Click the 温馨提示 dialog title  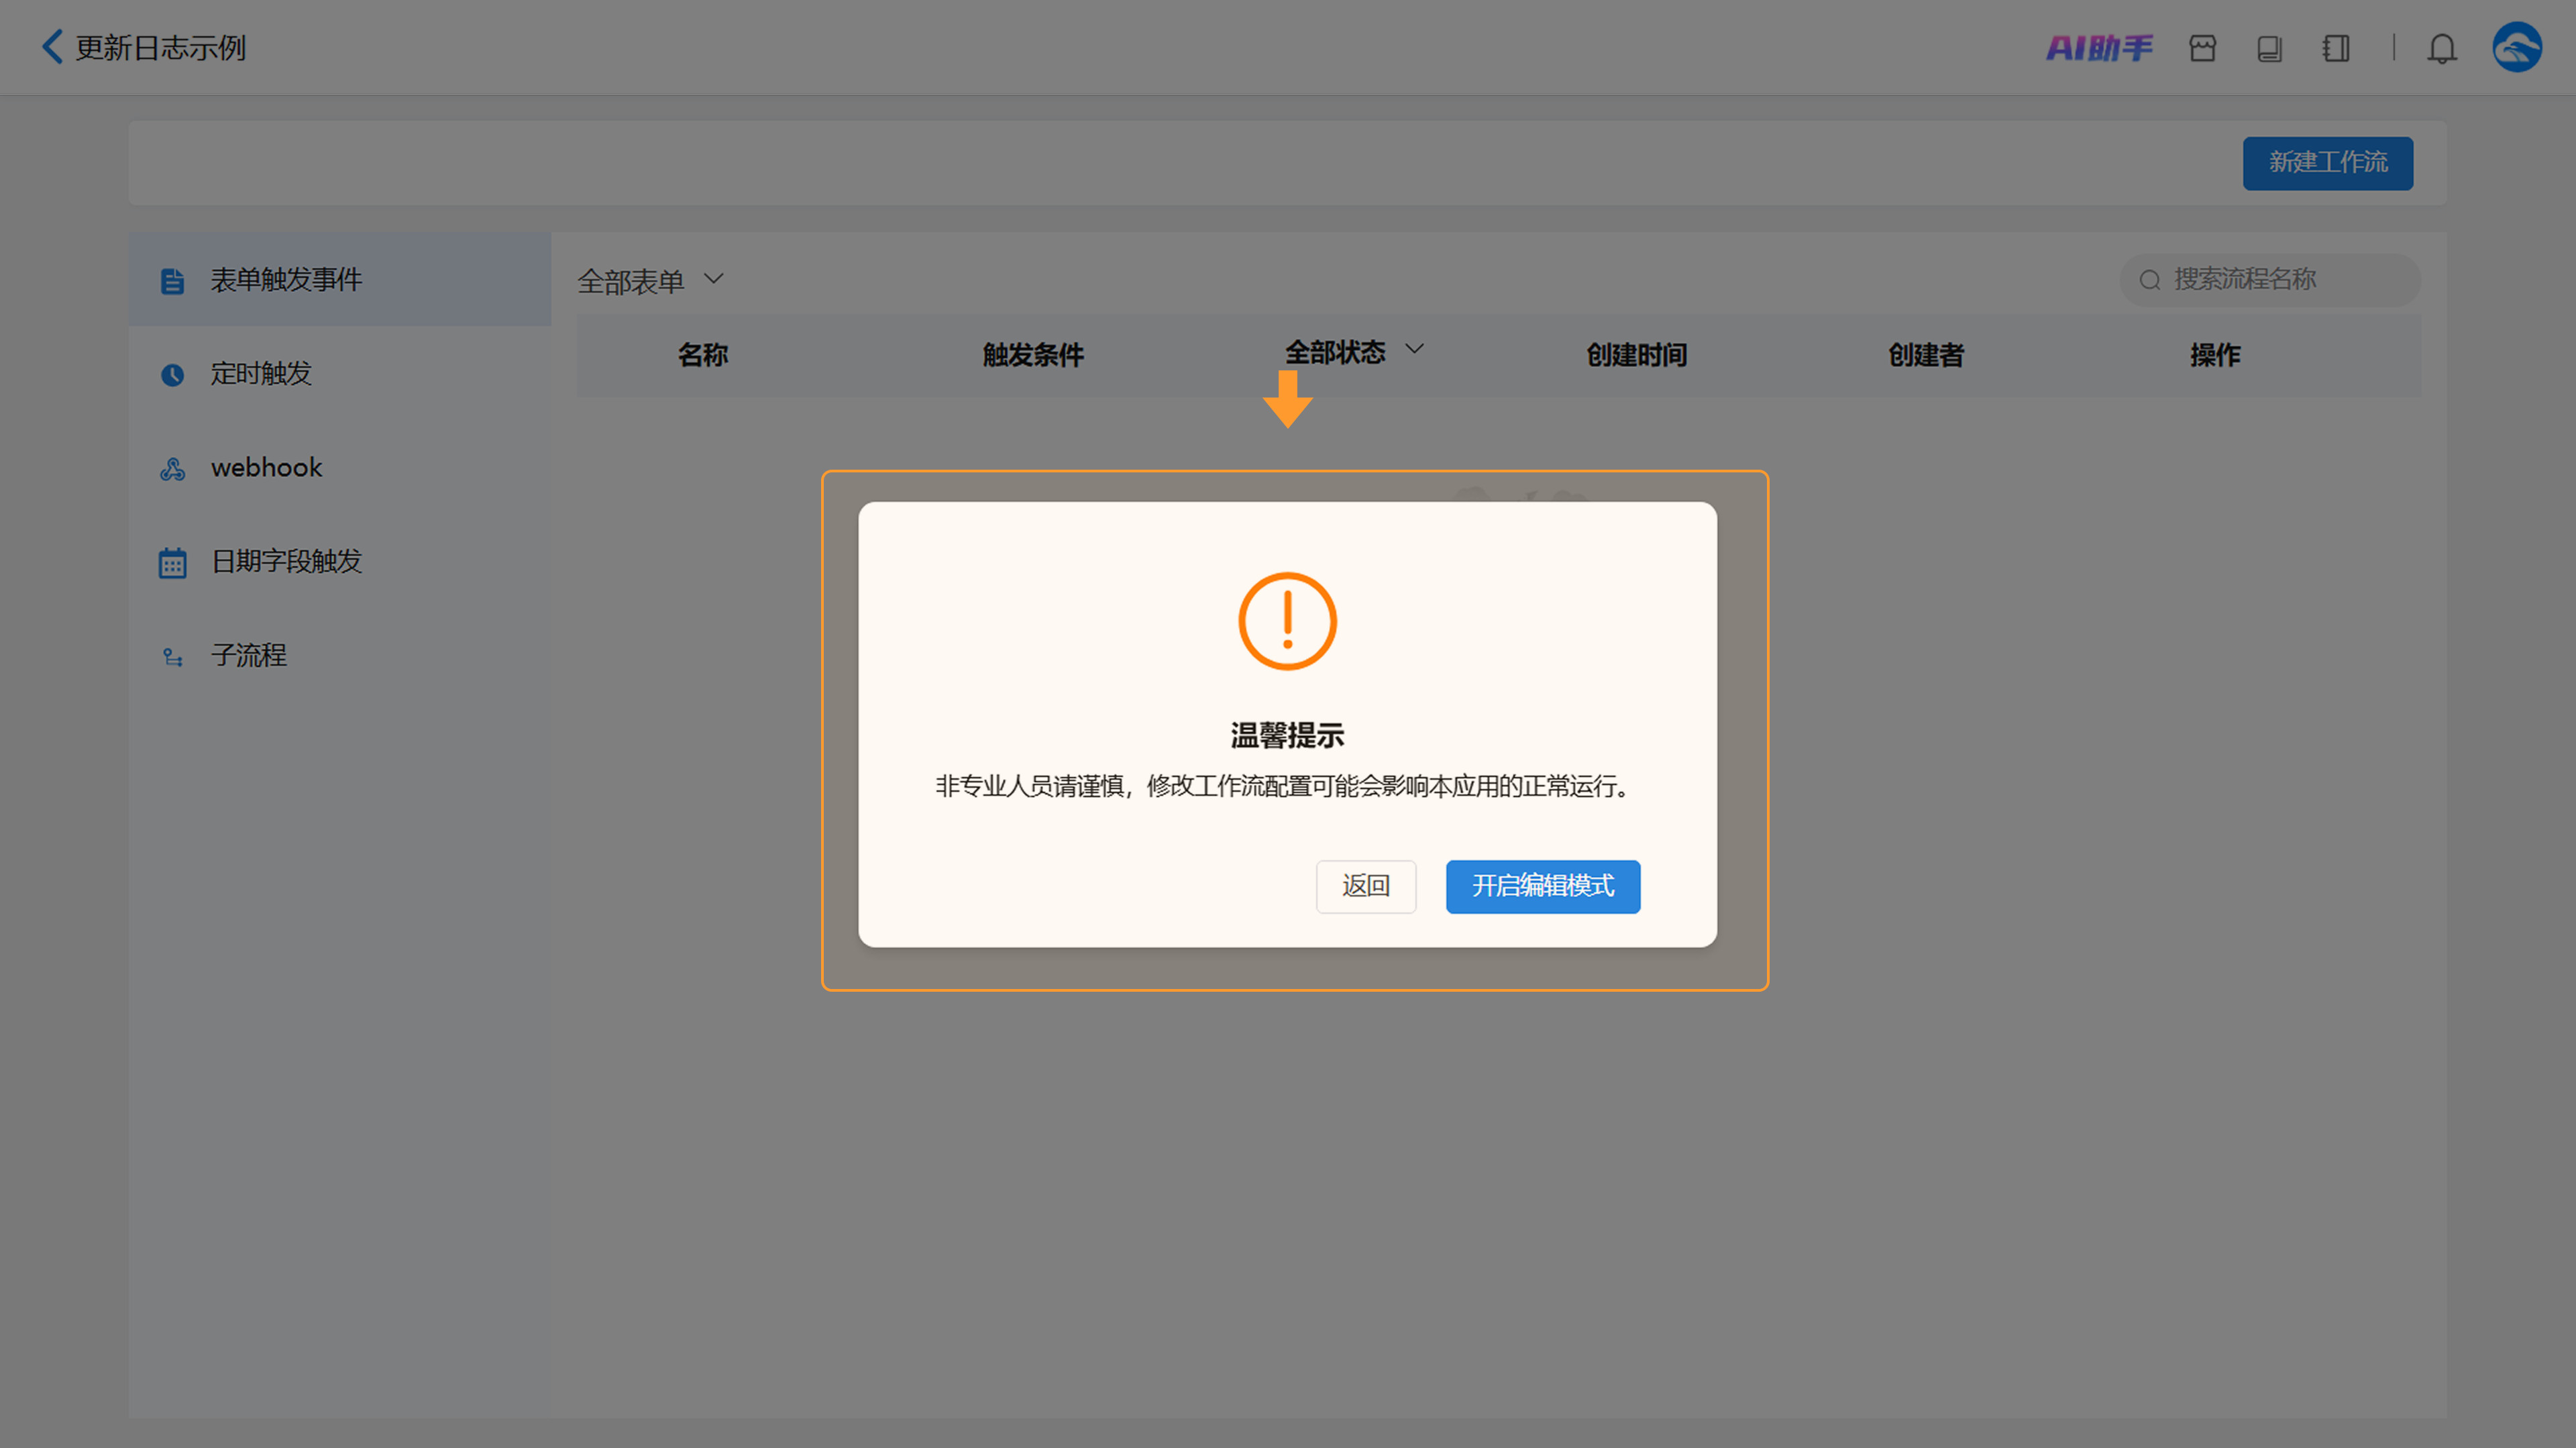pyautogui.click(x=1287, y=736)
